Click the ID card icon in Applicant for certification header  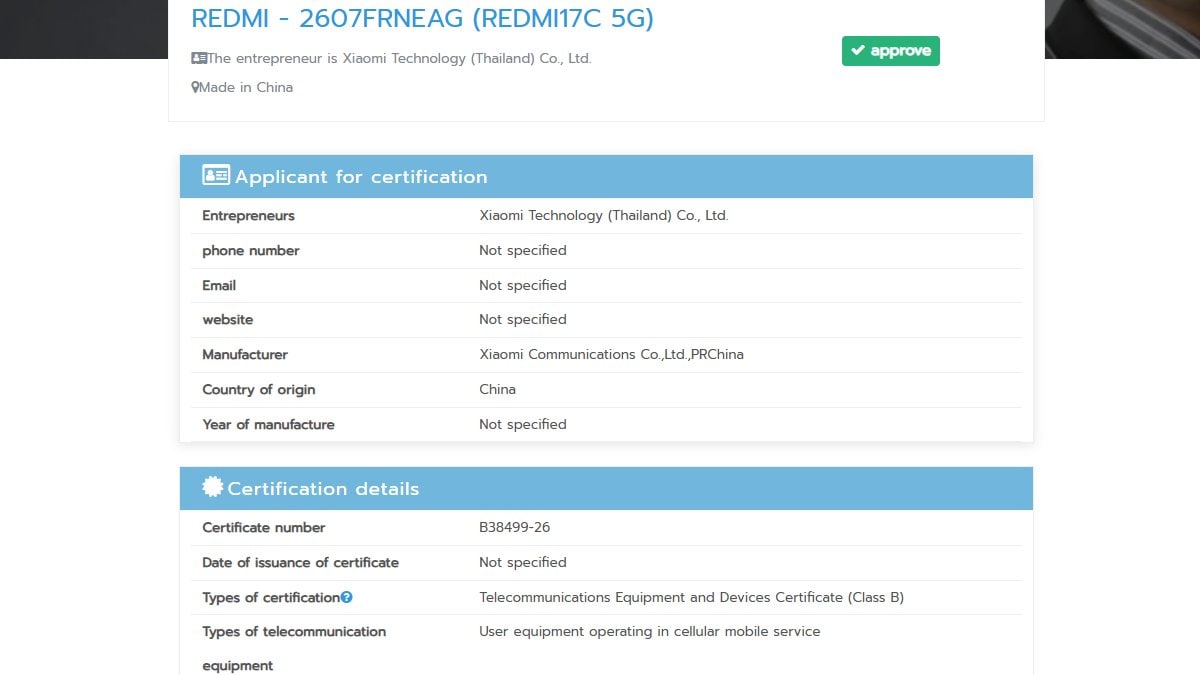[x=216, y=176]
